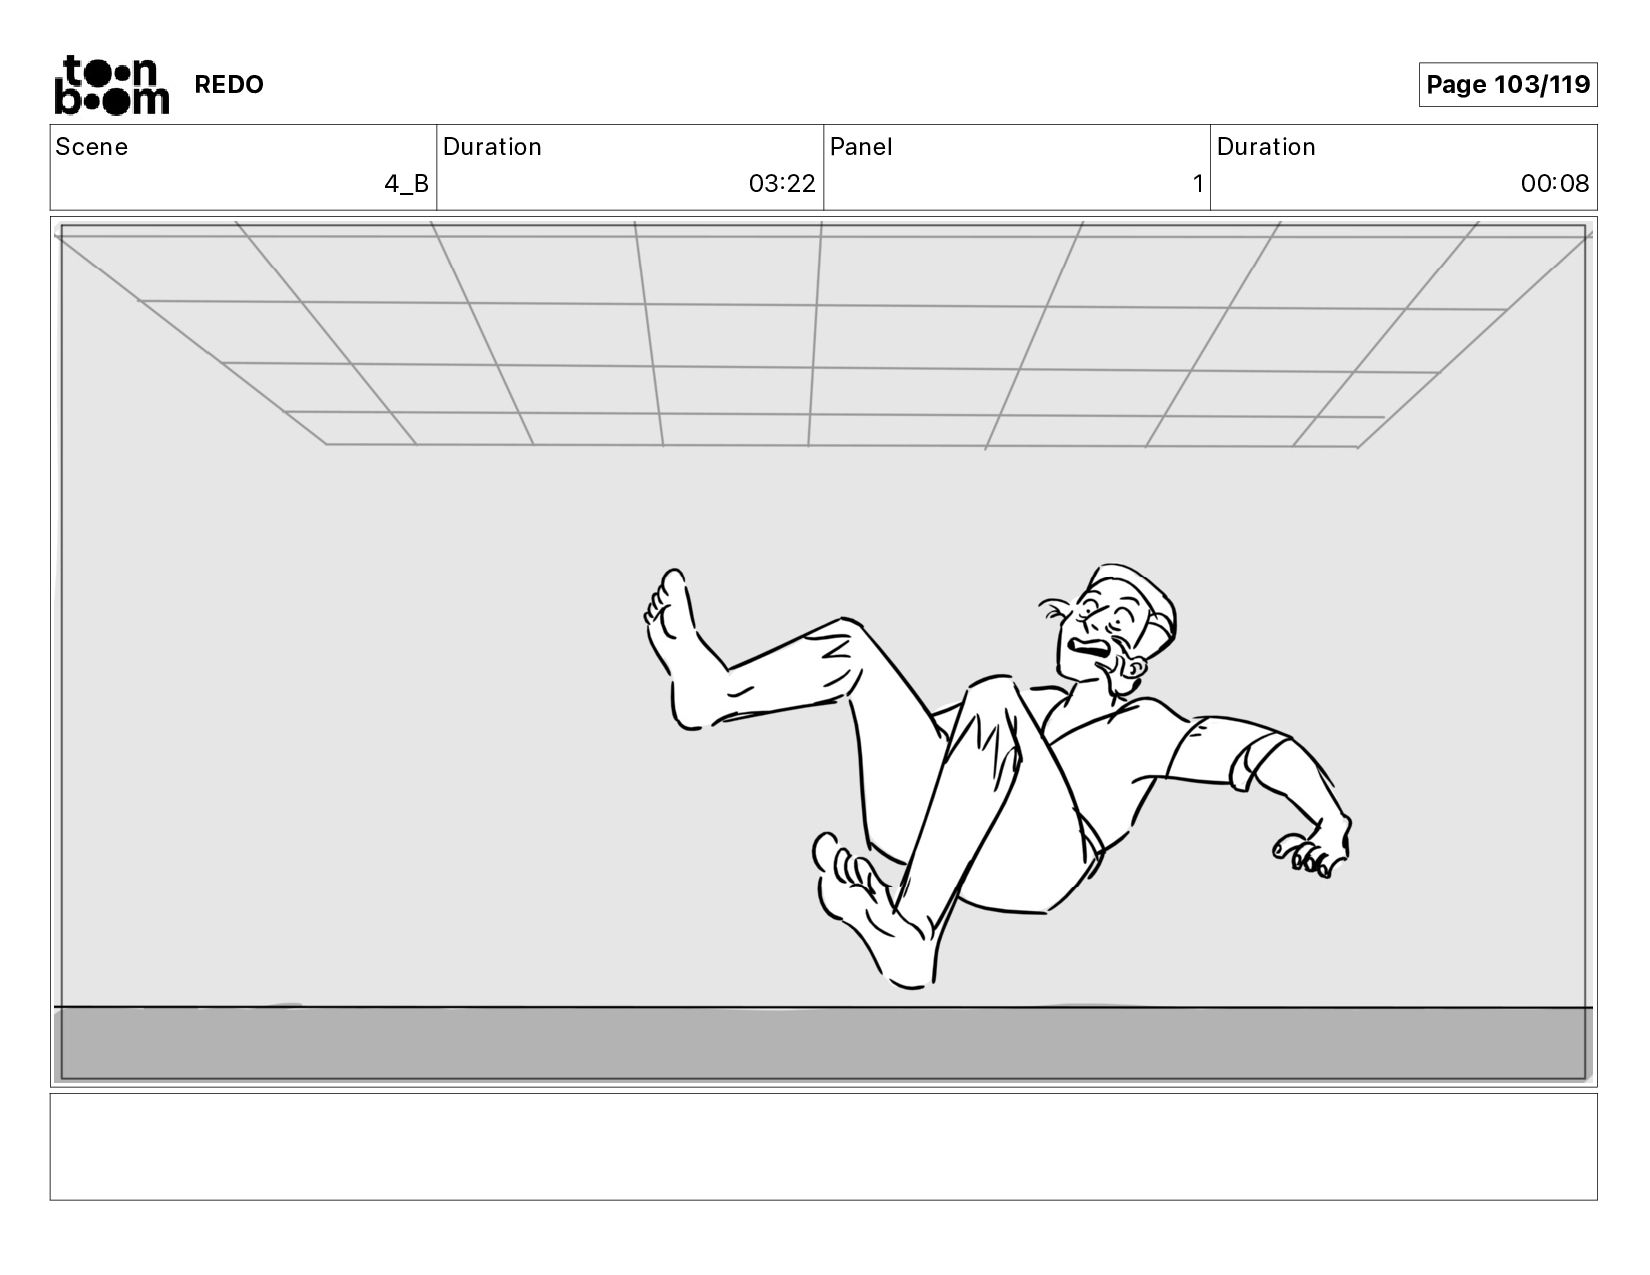
Task: Click scene duration value 03:22
Action: coord(782,184)
